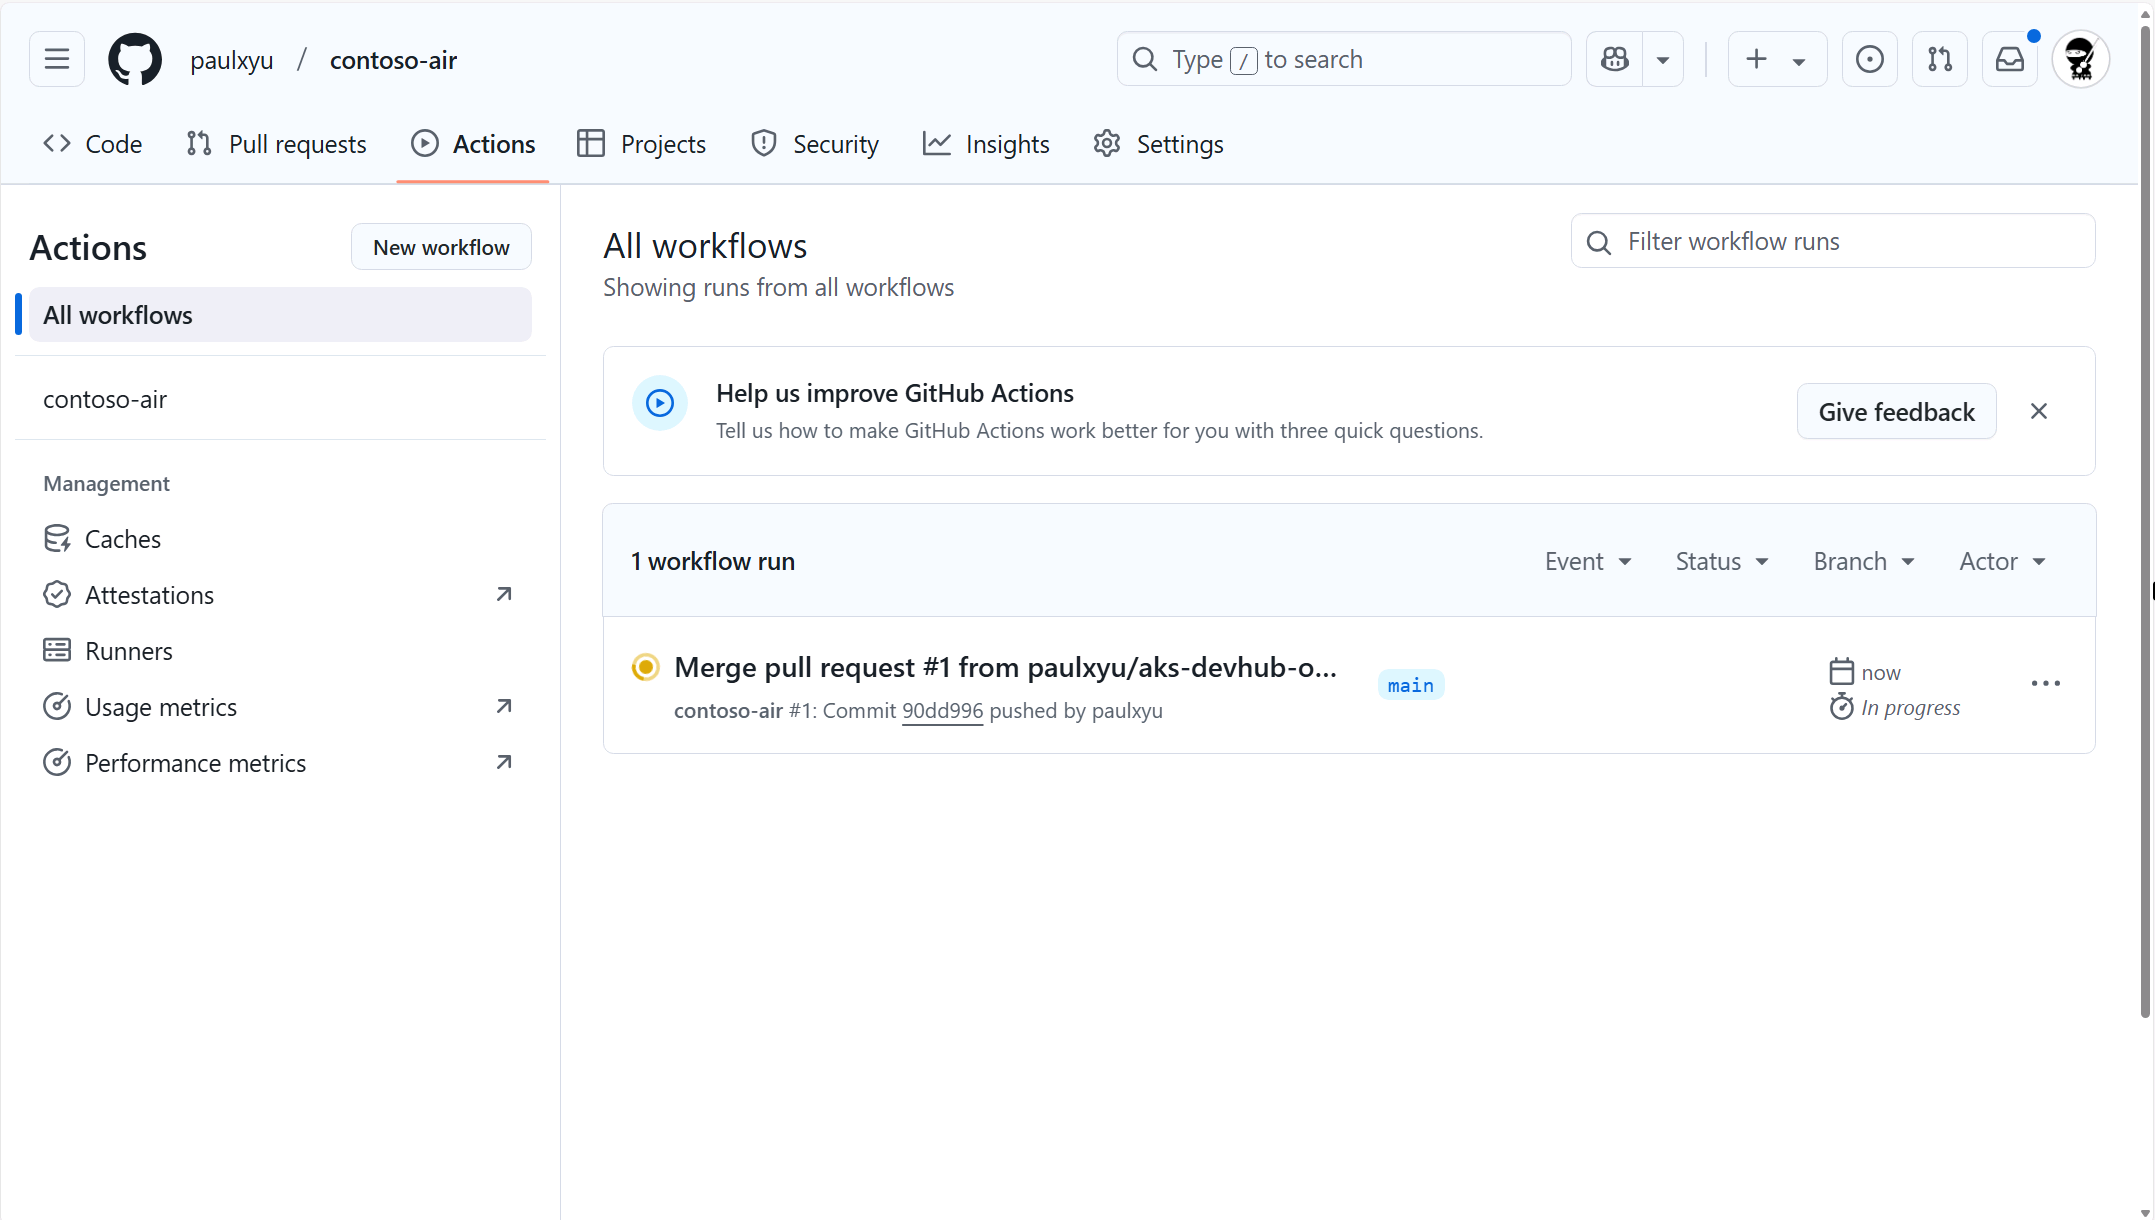This screenshot has width=2155, height=1220.
Task: Click the Attestations external link arrow
Action: pos(504,594)
